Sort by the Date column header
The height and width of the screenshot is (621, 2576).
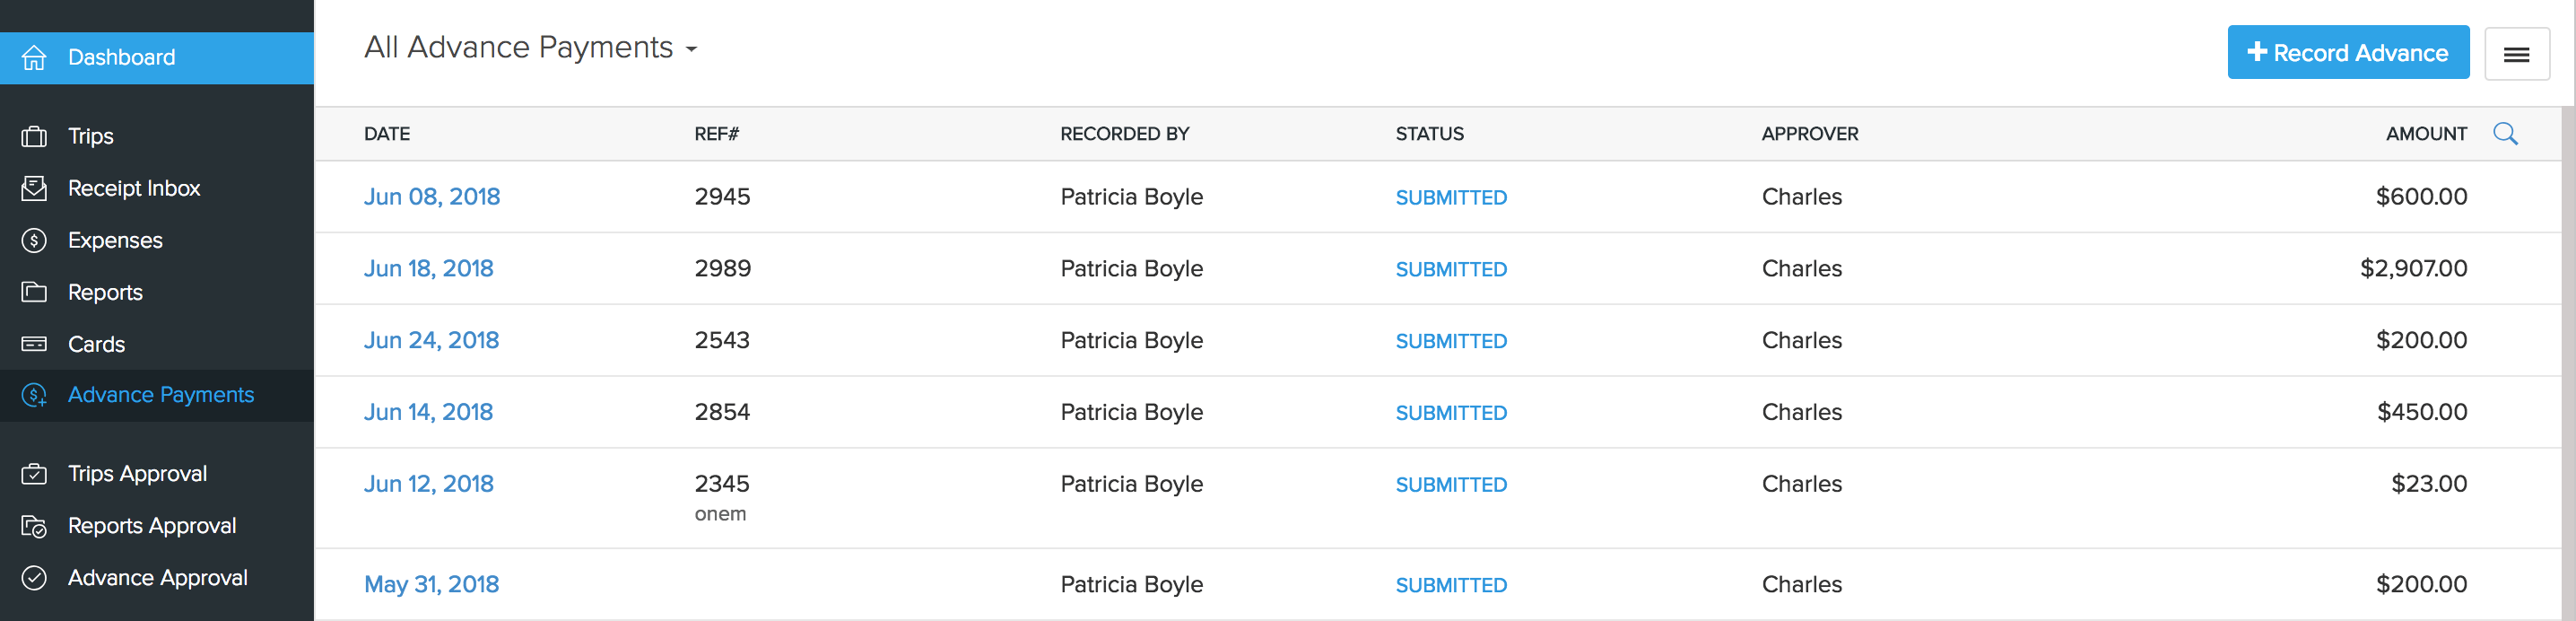tap(387, 134)
